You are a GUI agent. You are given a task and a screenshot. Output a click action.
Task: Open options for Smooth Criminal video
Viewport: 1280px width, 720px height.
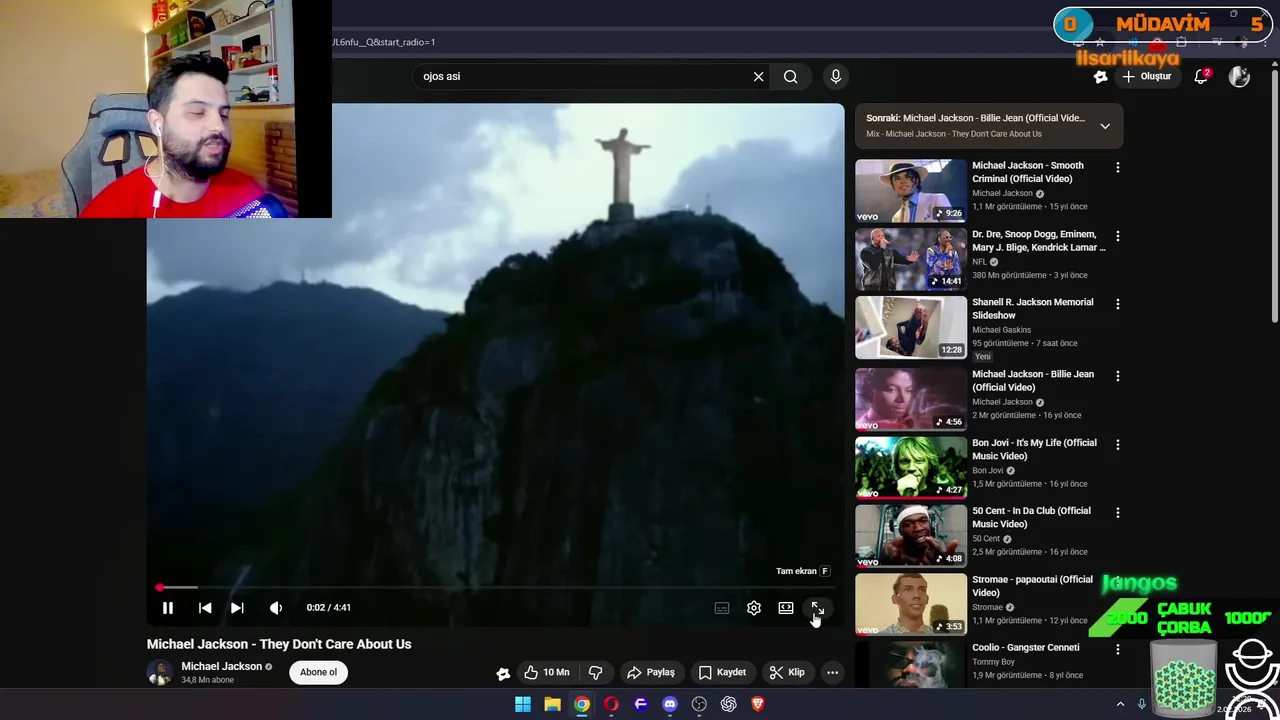click(1118, 168)
